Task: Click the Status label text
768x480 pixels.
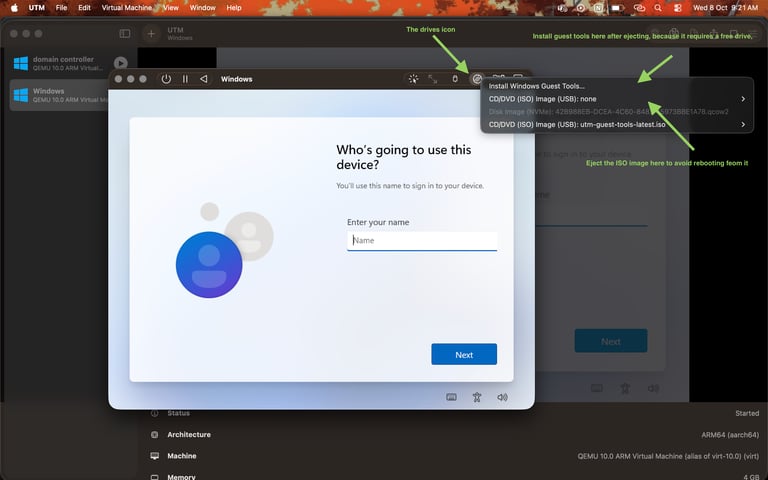Action: [x=178, y=413]
